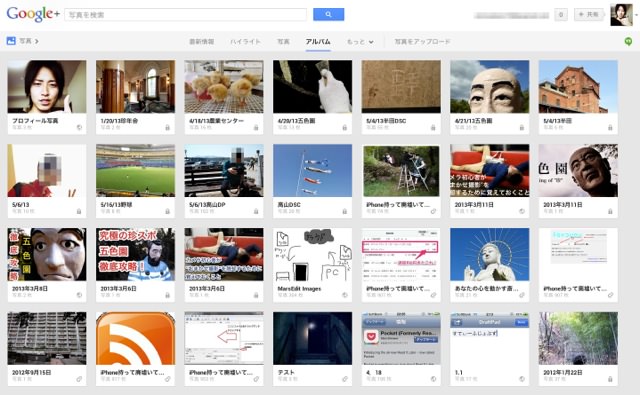
Task: Open the red brick building thumbnail
Action: click(x=578, y=87)
